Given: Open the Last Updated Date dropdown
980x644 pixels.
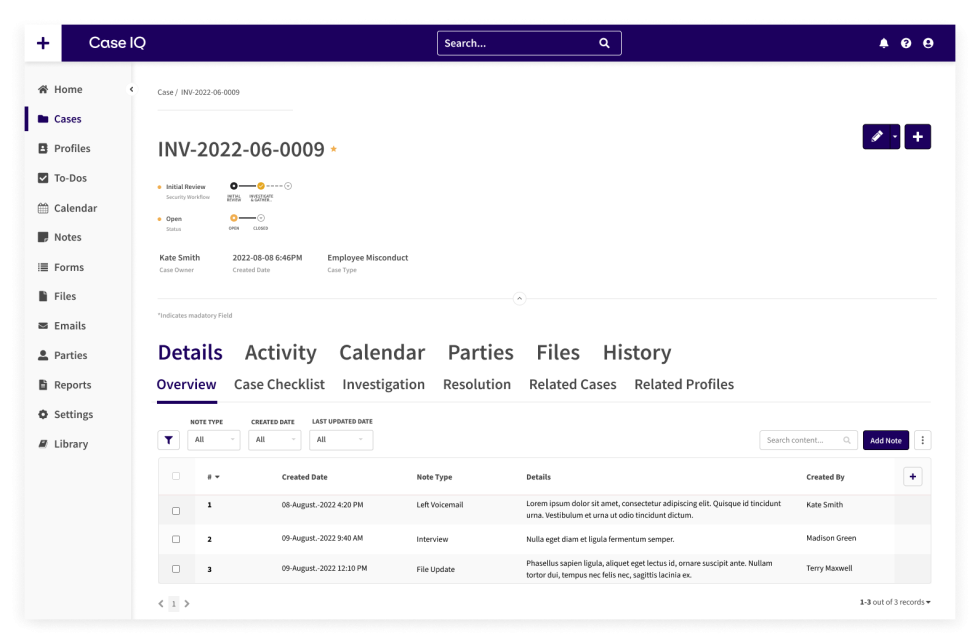Looking at the screenshot, I should point(341,440).
